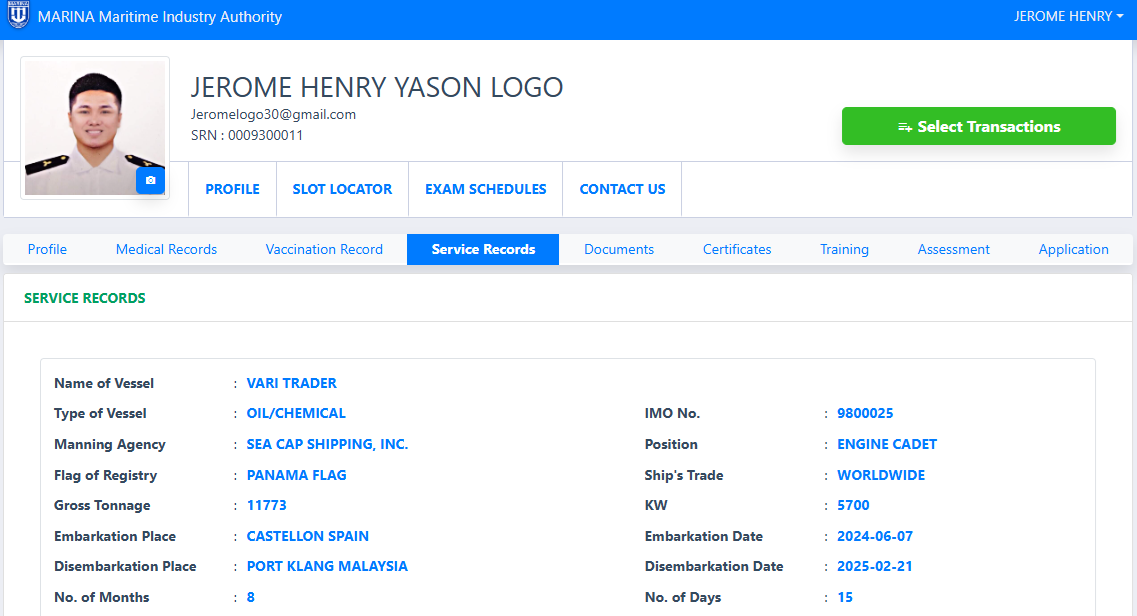Click the profile photo thumbnail
The image size is (1137, 616).
click(94, 128)
